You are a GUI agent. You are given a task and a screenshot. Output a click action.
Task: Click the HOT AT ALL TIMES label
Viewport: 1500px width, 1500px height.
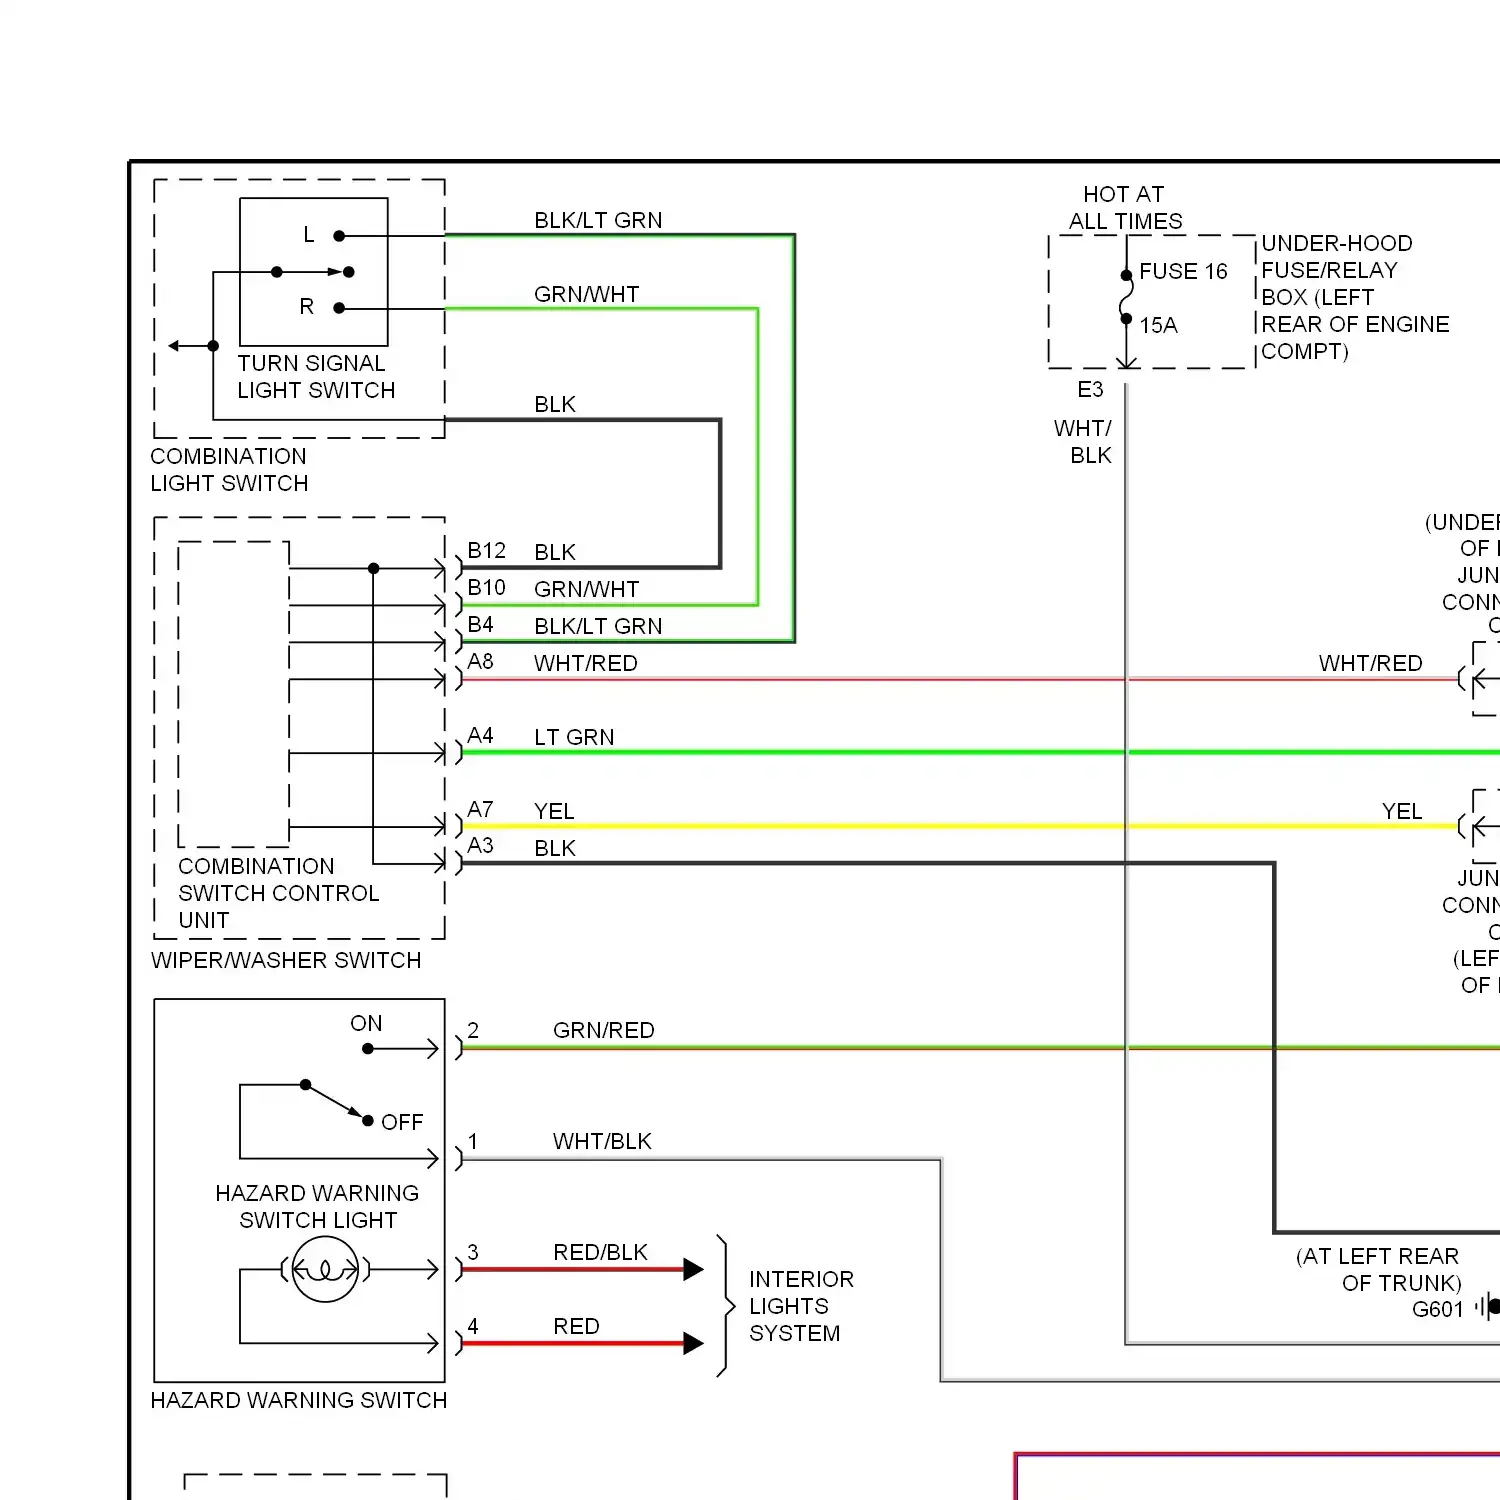click(1125, 207)
